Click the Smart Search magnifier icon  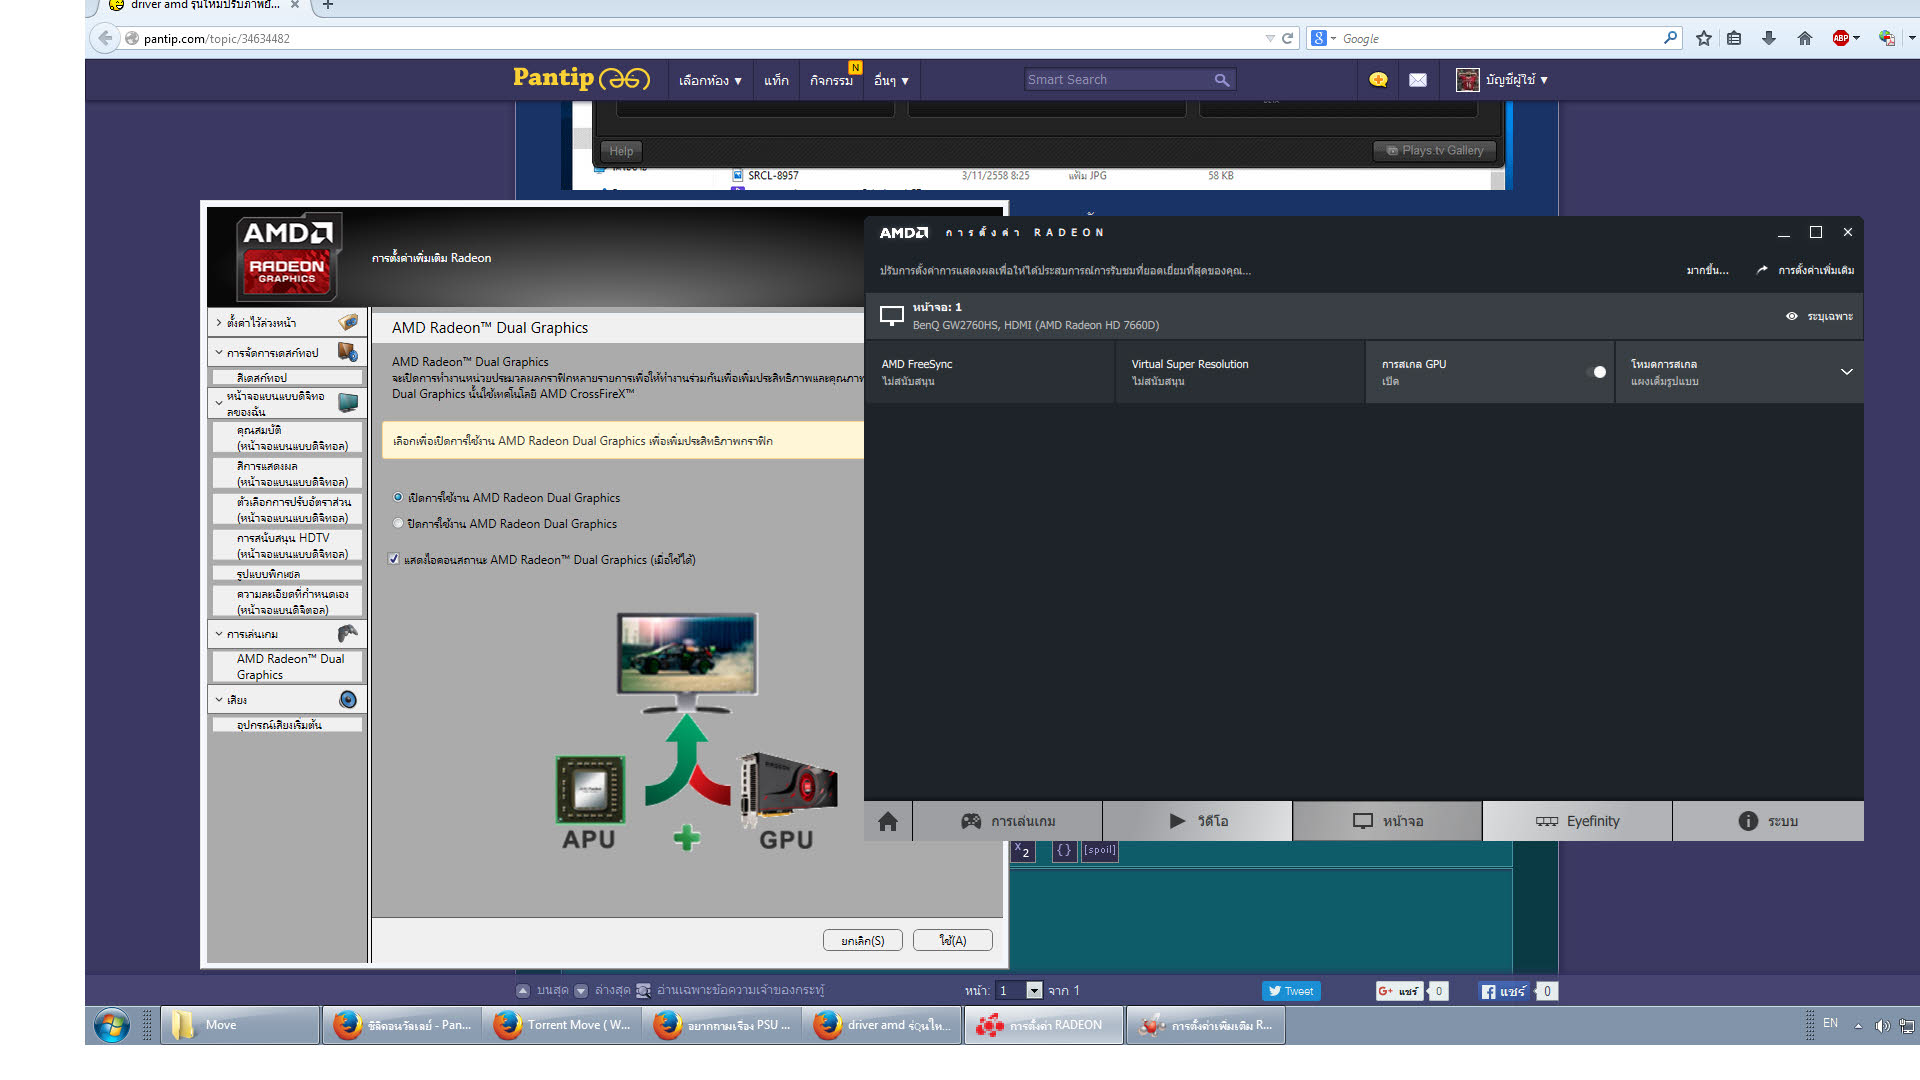pyautogui.click(x=1222, y=80)
